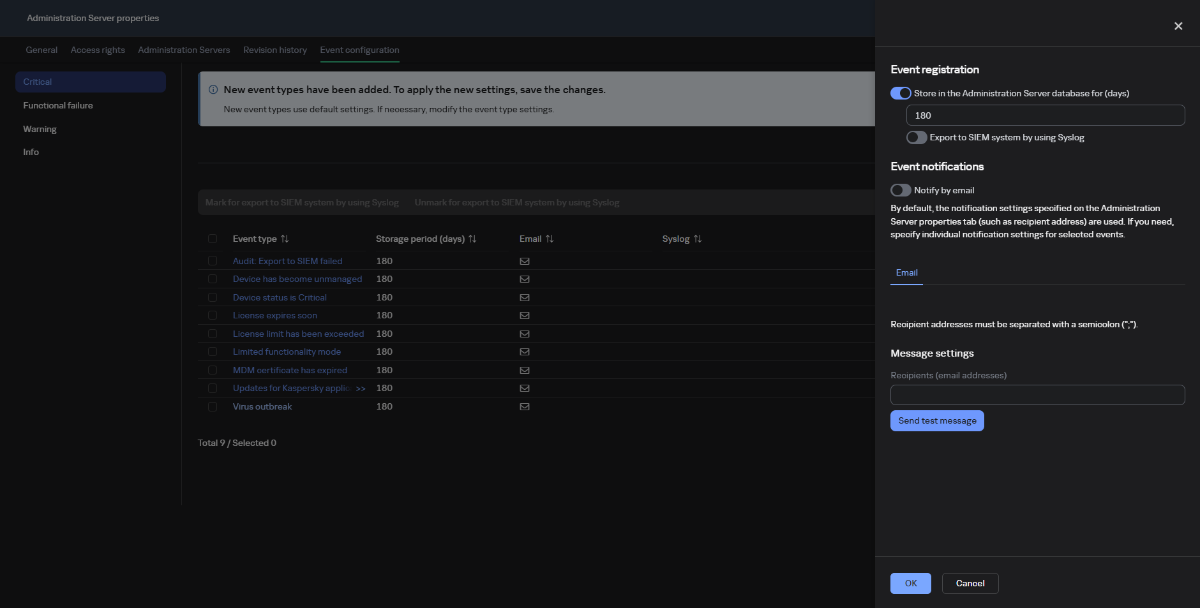Check the Virus outbreak row checkbox
1200x608 pixels.
pos(212,407)
